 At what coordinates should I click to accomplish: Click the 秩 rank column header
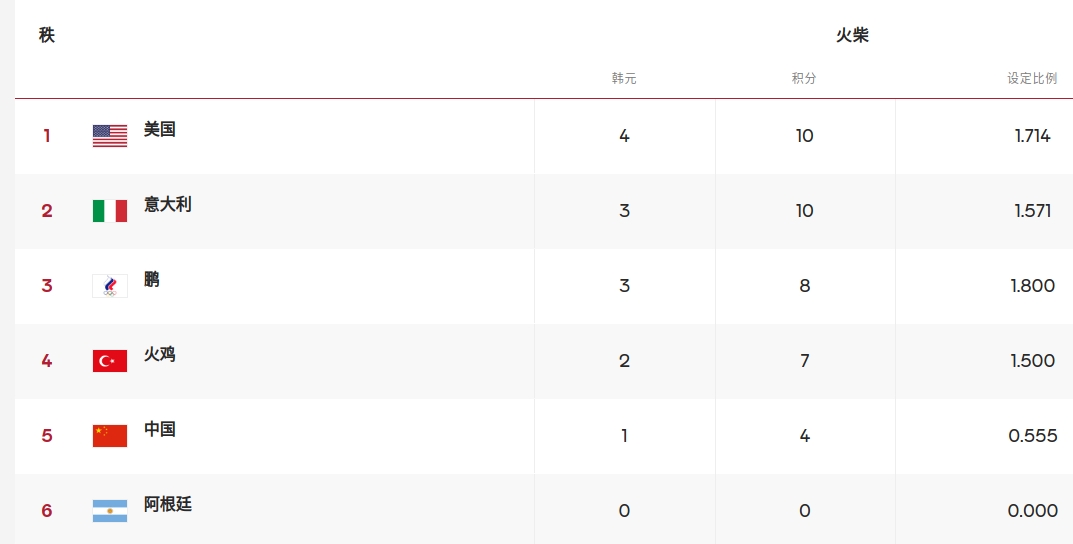click(47, 36)
